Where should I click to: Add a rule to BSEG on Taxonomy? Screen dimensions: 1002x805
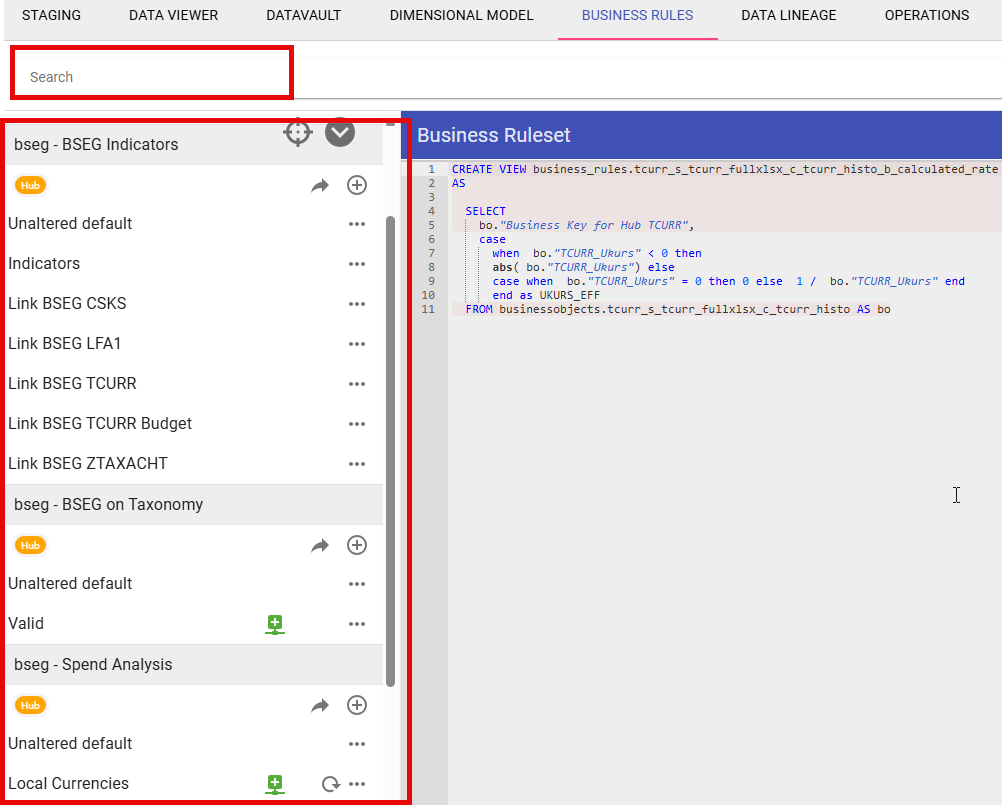(x=357, y=545)
